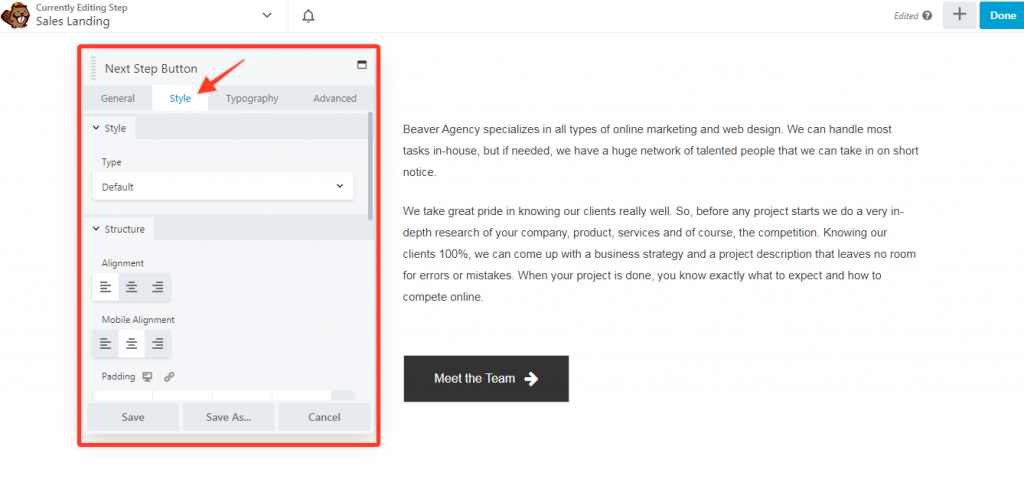Set Alignment to center
1024x479 pixels.
132,288
